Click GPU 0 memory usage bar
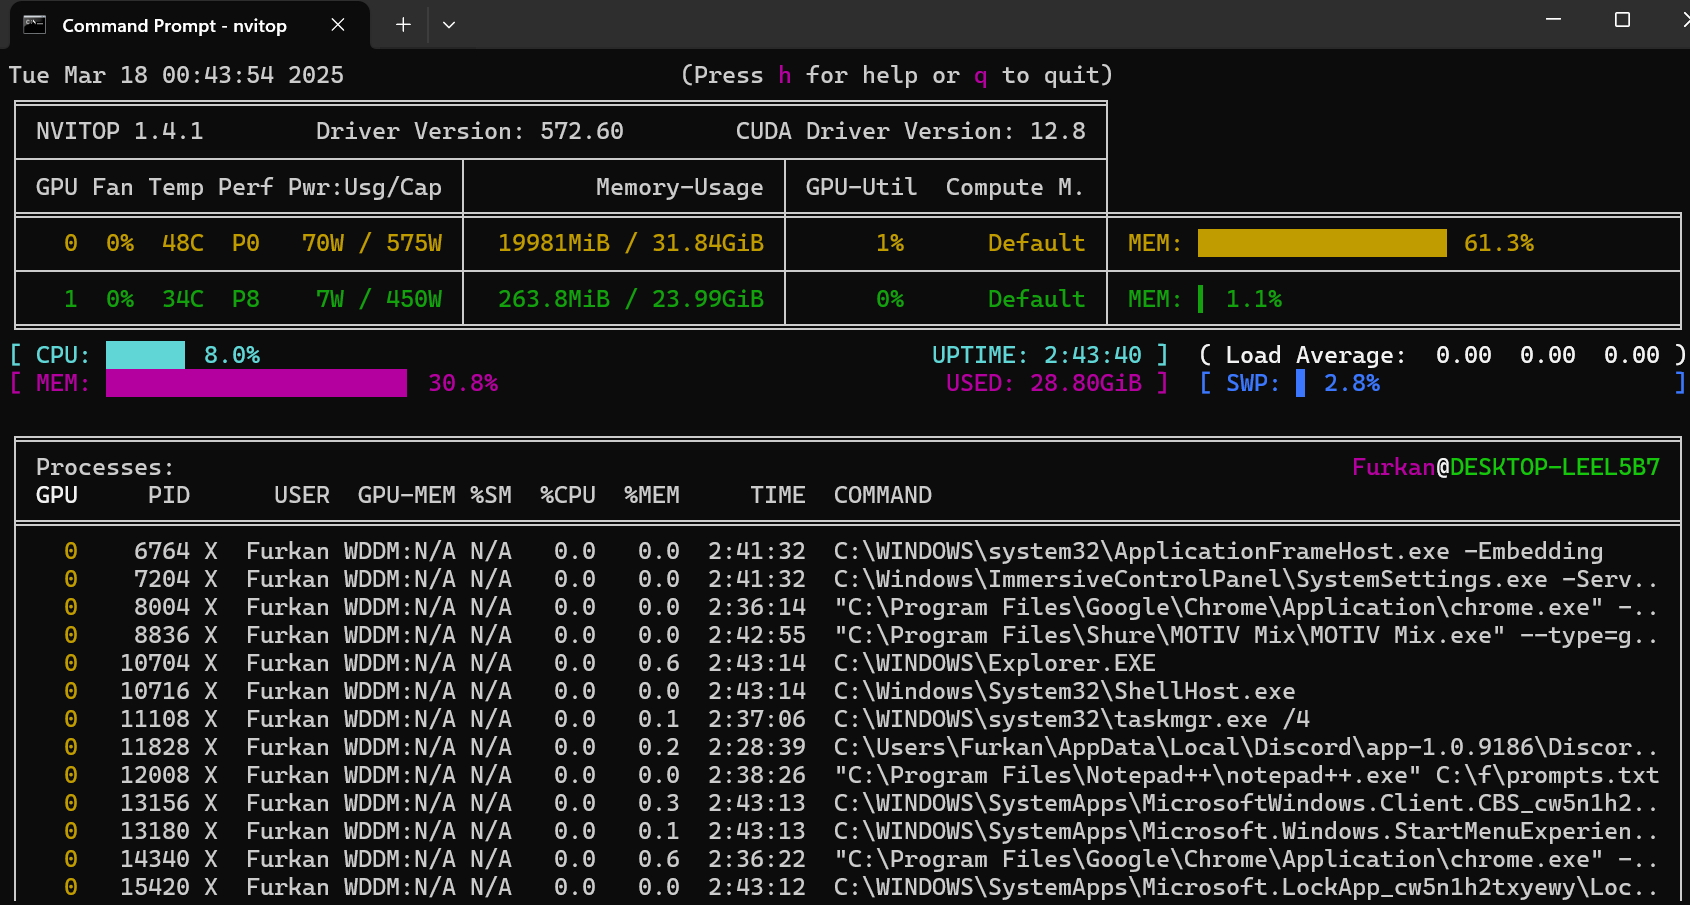 [x=1321, y=243]
